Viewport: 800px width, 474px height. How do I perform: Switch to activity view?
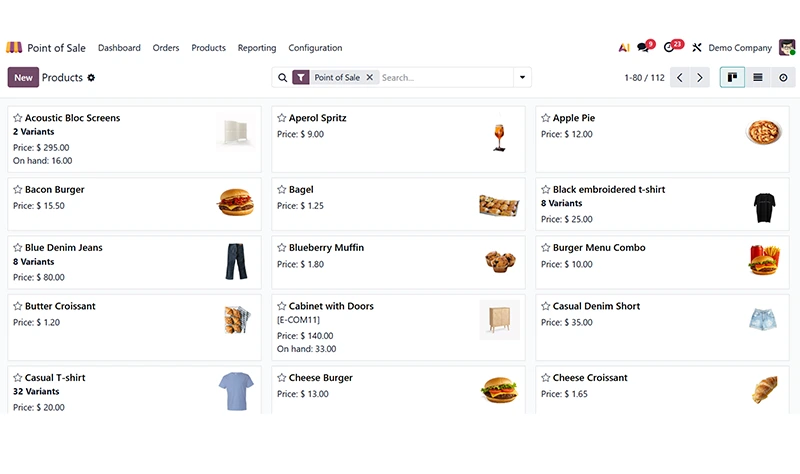[783, 78]
